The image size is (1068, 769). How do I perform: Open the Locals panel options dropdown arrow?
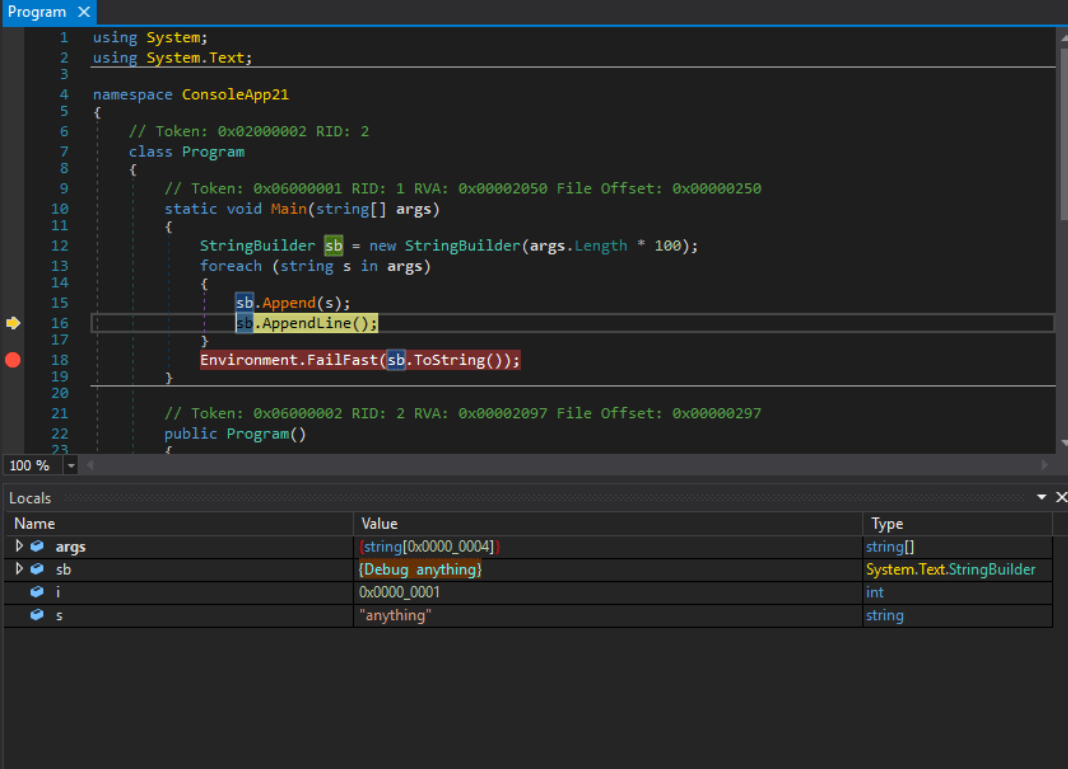[1042, 497]
